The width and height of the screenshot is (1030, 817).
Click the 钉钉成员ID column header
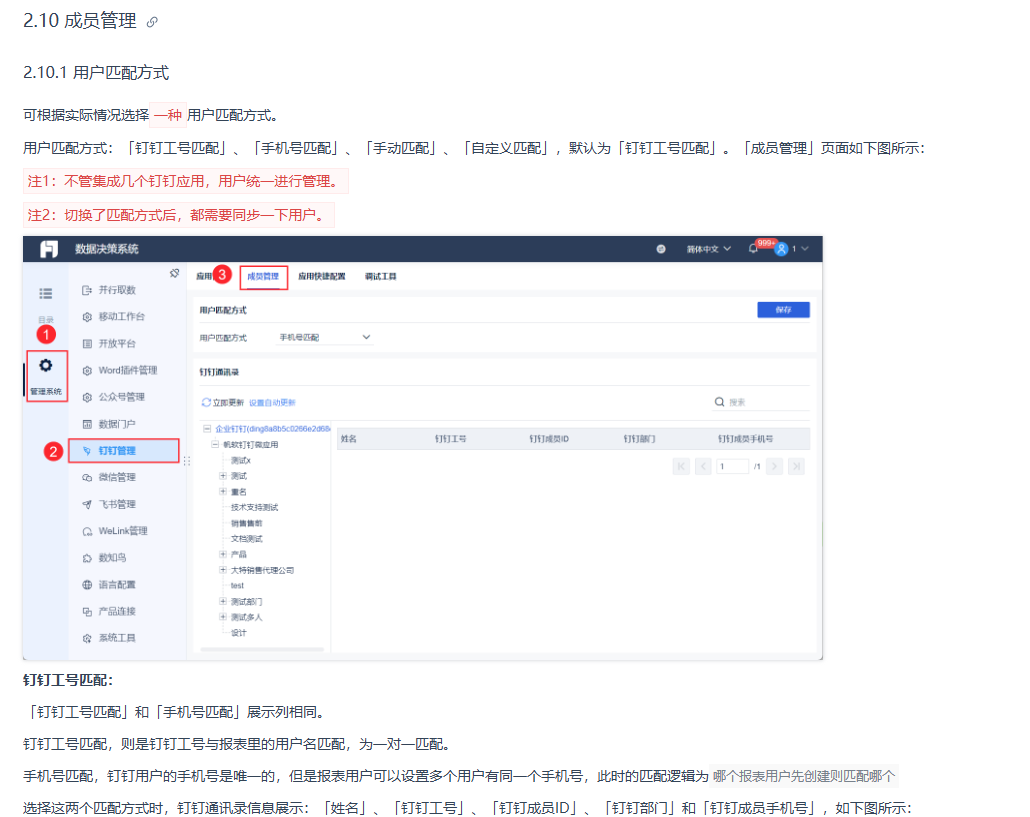click(549, 439)
